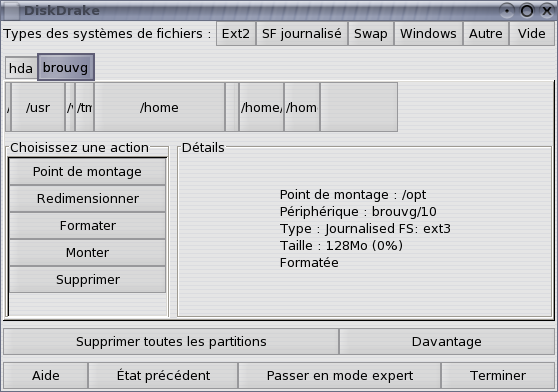Click Supprimer to delete the partition
Screen dimensions: 558x392
point(87,280)
